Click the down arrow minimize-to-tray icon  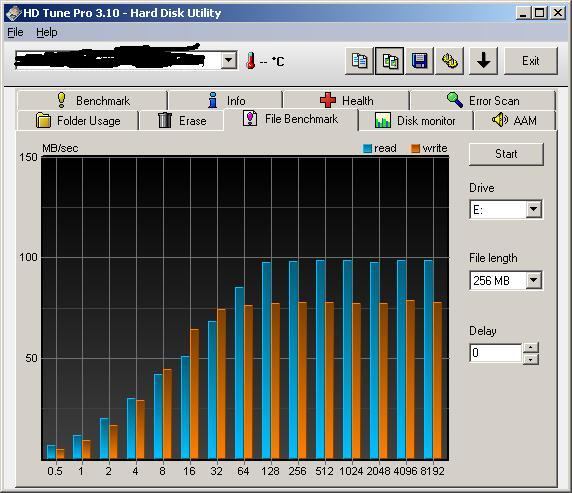[483, 61]
